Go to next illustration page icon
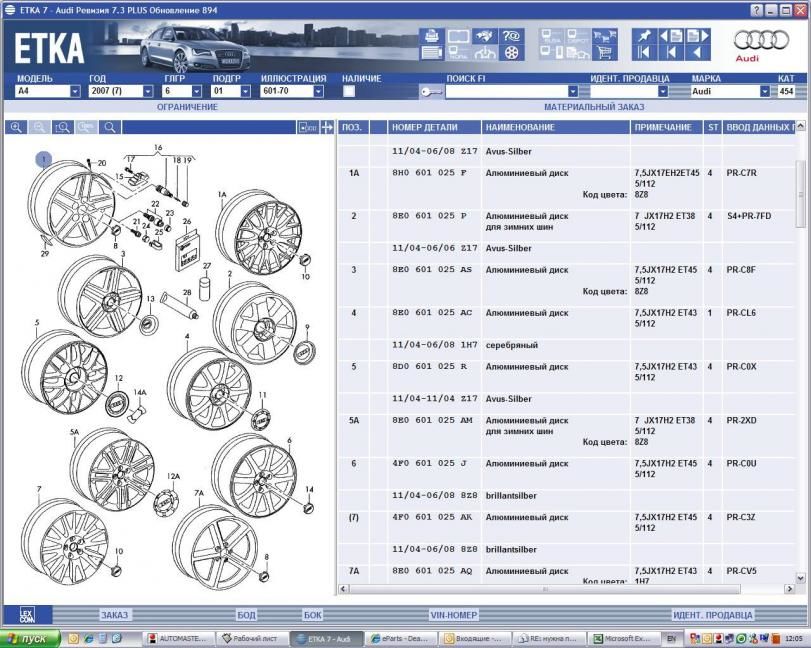811x648 pixels. 698,36
